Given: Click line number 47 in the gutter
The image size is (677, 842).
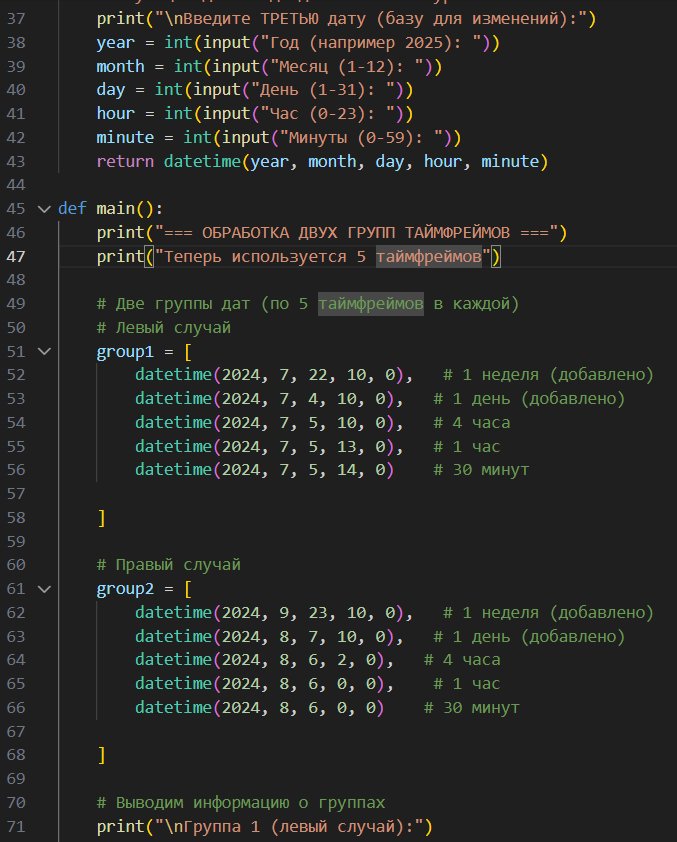Looking at the screenshot, I should coord(18,256).
